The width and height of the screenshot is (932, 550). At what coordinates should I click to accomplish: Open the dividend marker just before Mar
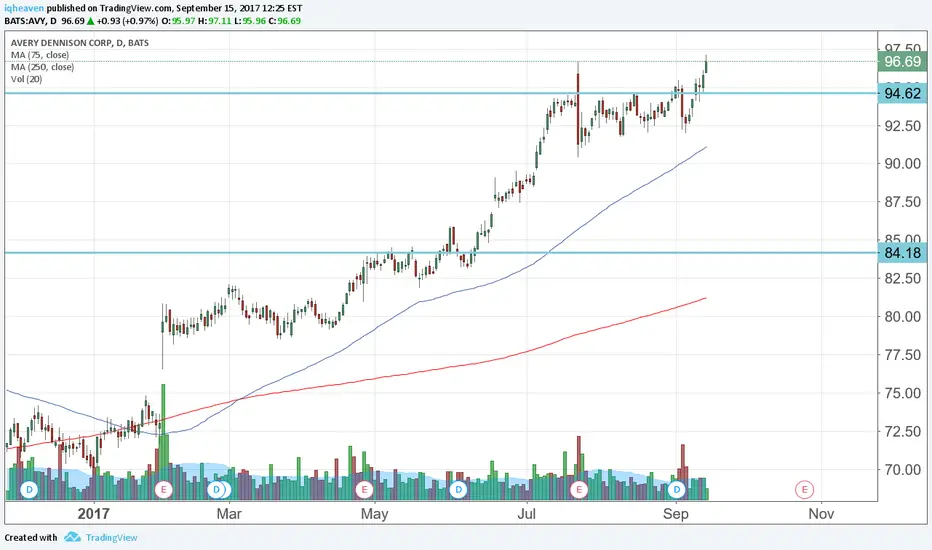coord(217,490)
